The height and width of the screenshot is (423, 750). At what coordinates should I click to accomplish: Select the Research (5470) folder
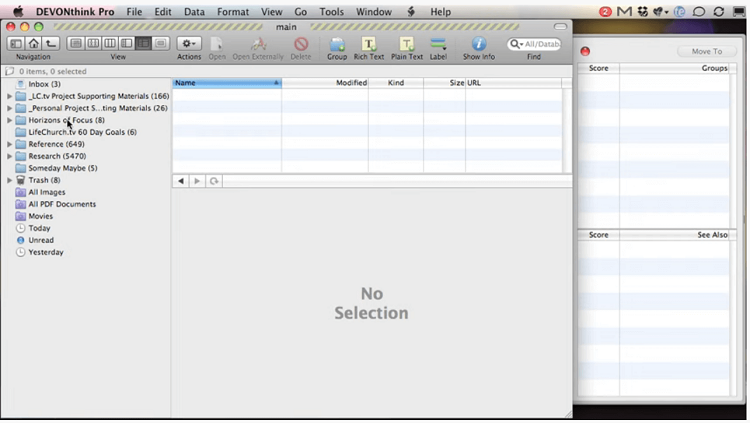pyautogui.click(x=57, y=156)
